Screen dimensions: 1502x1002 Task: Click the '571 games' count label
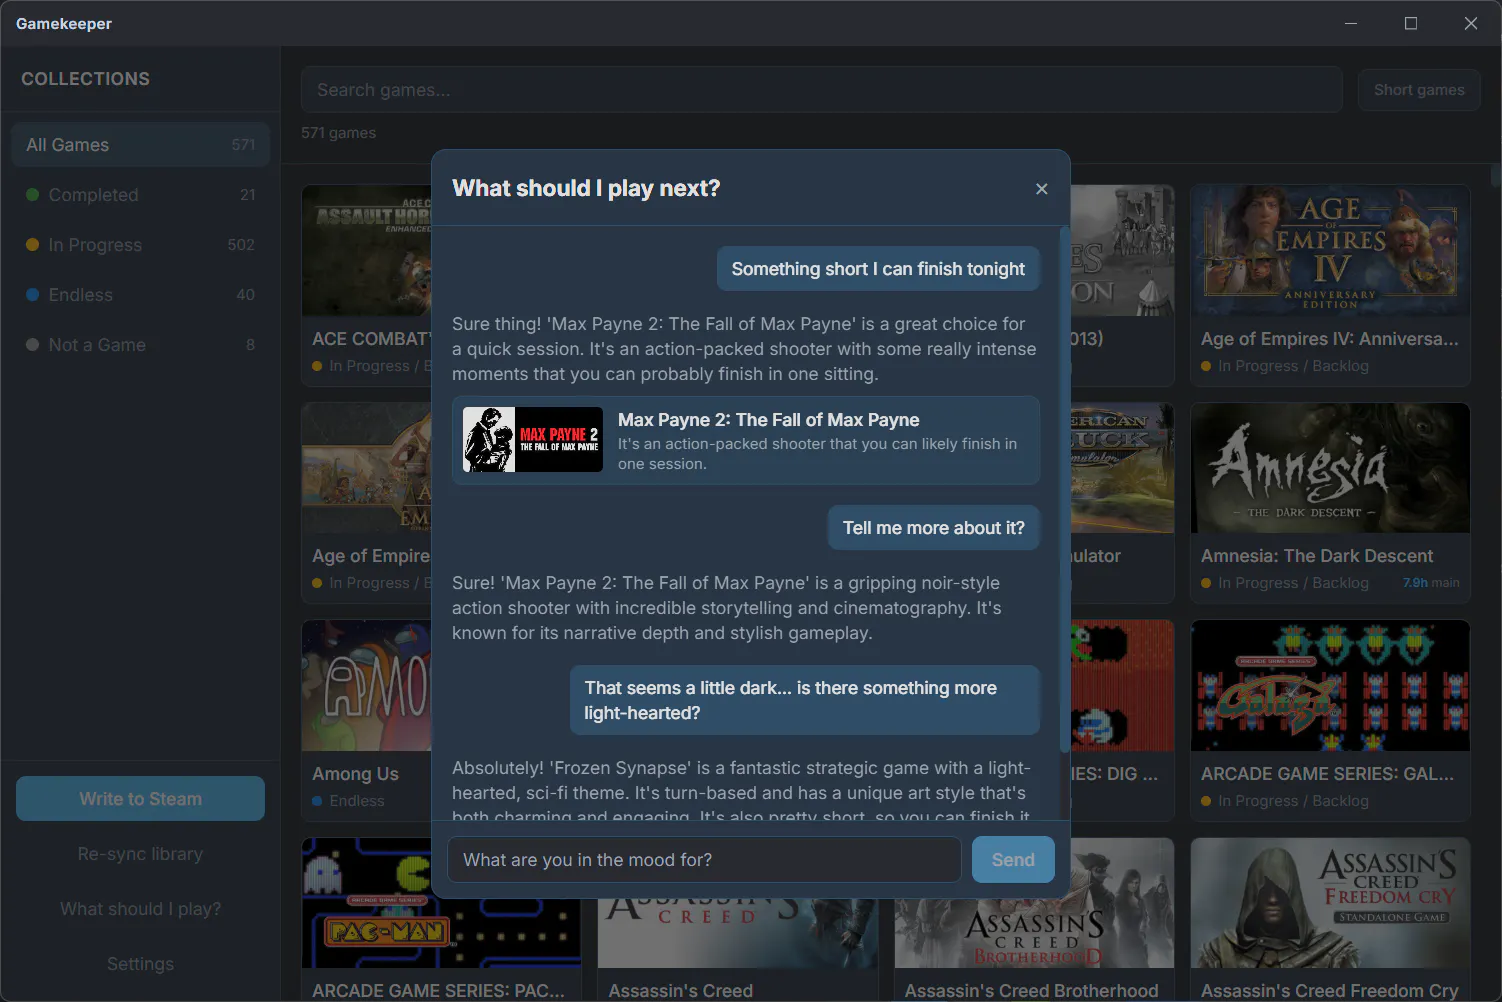click(x=339, y=133)
